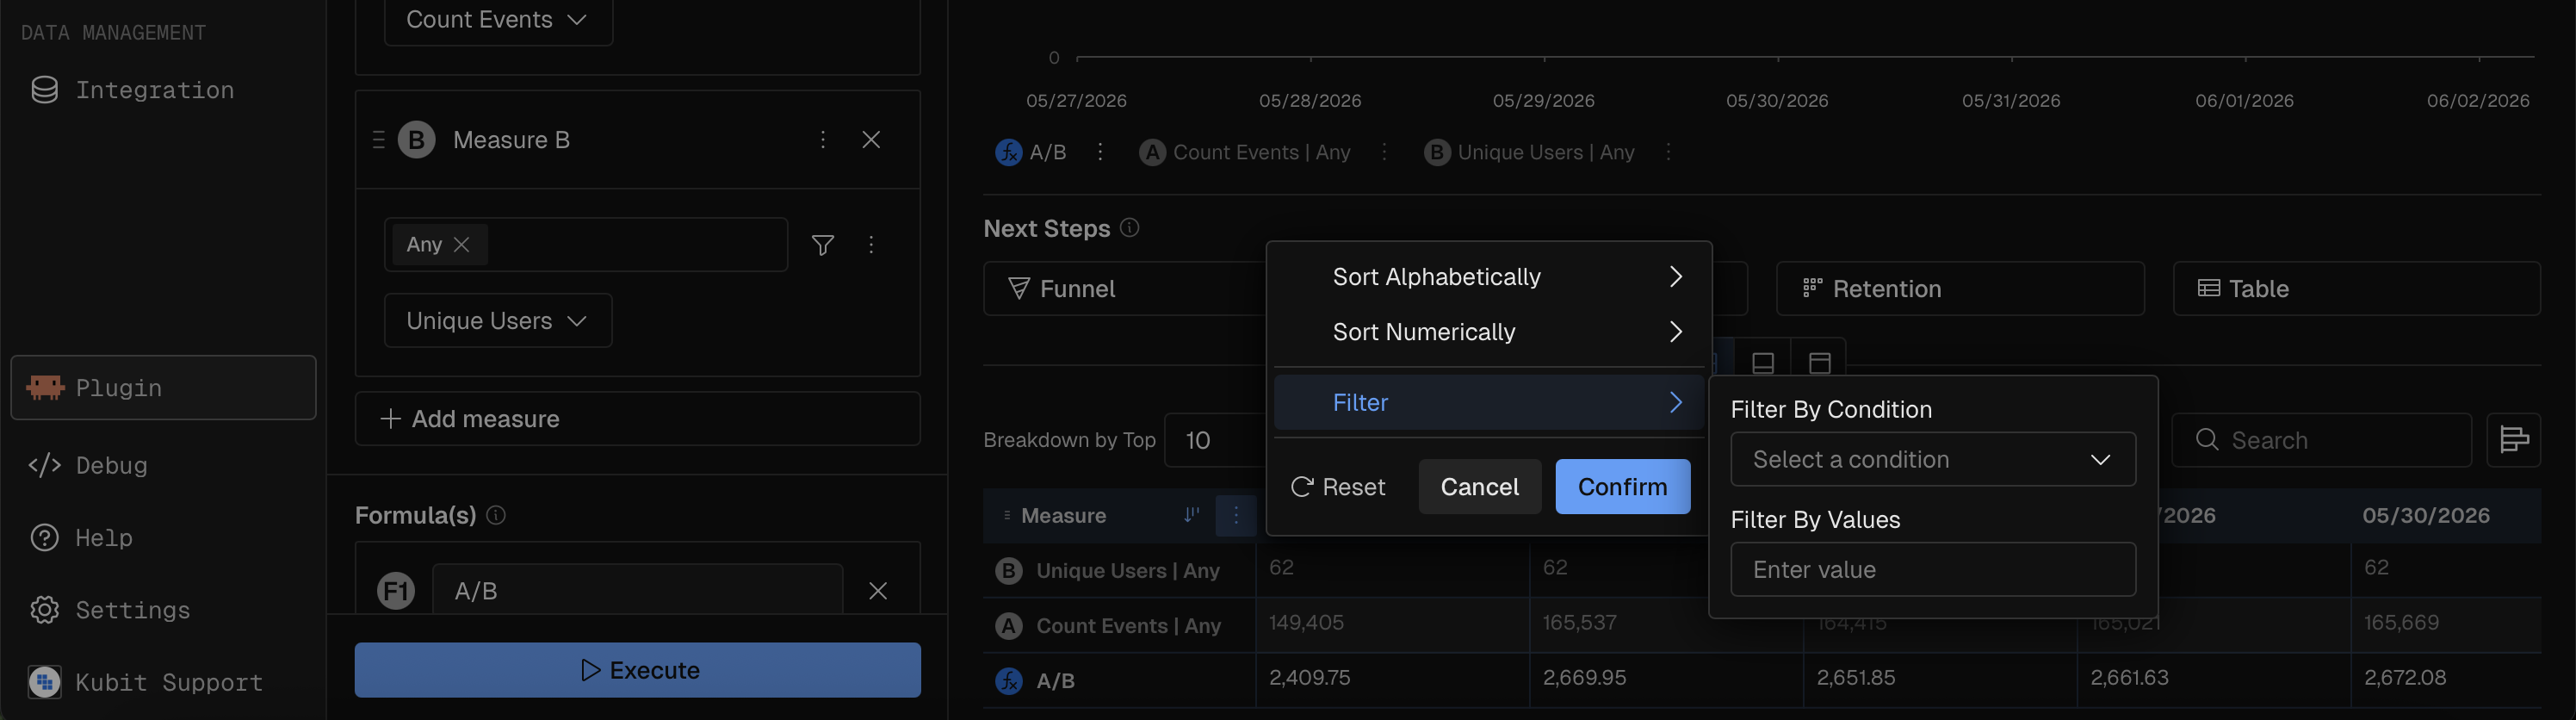2576x720 pixels.
Task: Toggle the Count Events | Any legend series
Action: [x=1245, y=152]
